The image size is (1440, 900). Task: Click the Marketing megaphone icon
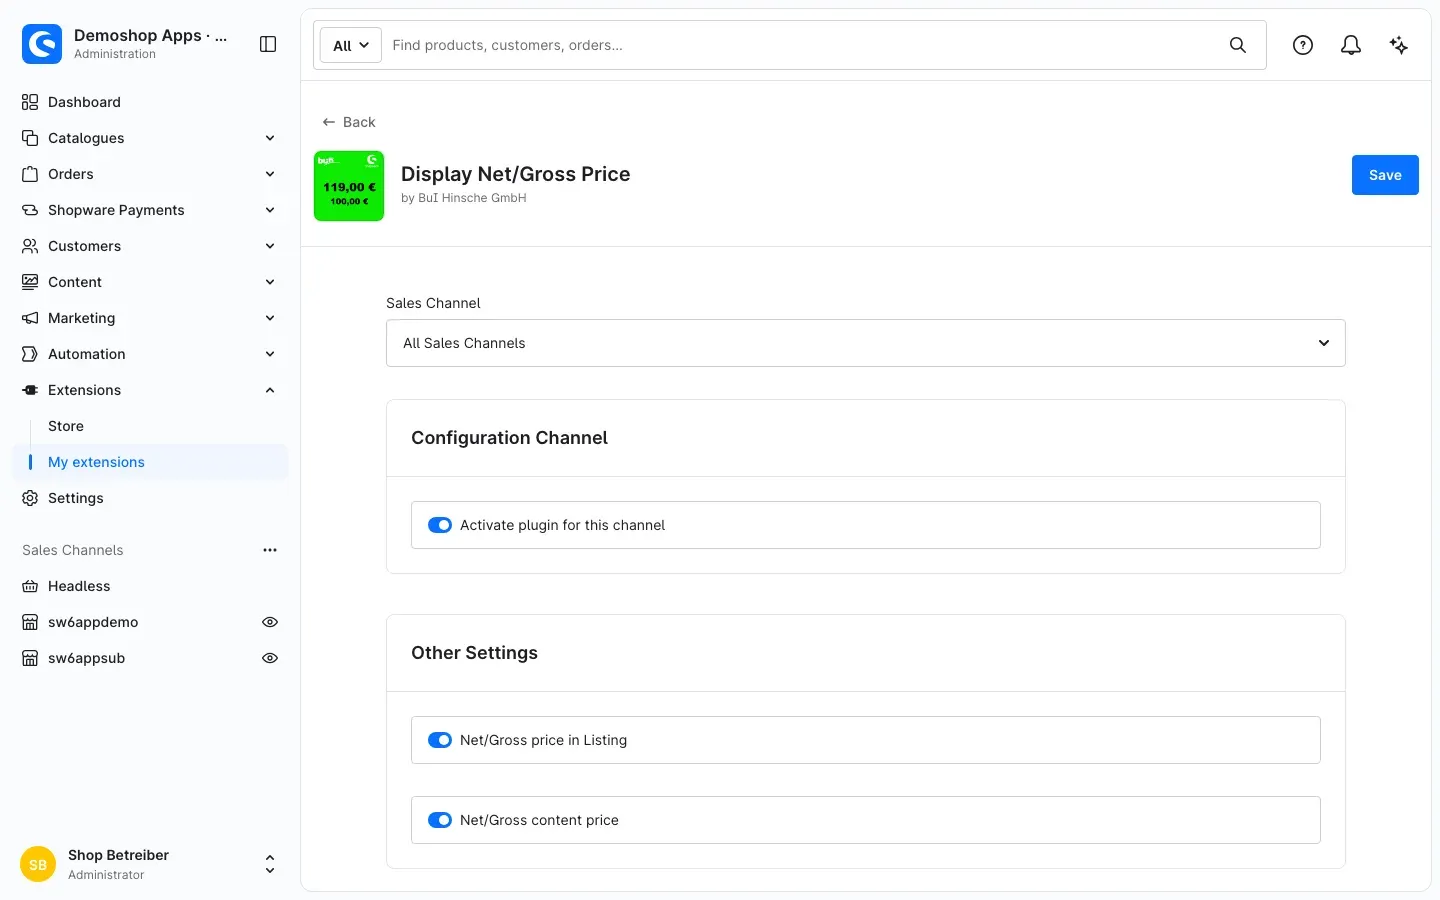pyautogui.click(x=30, y=318)
